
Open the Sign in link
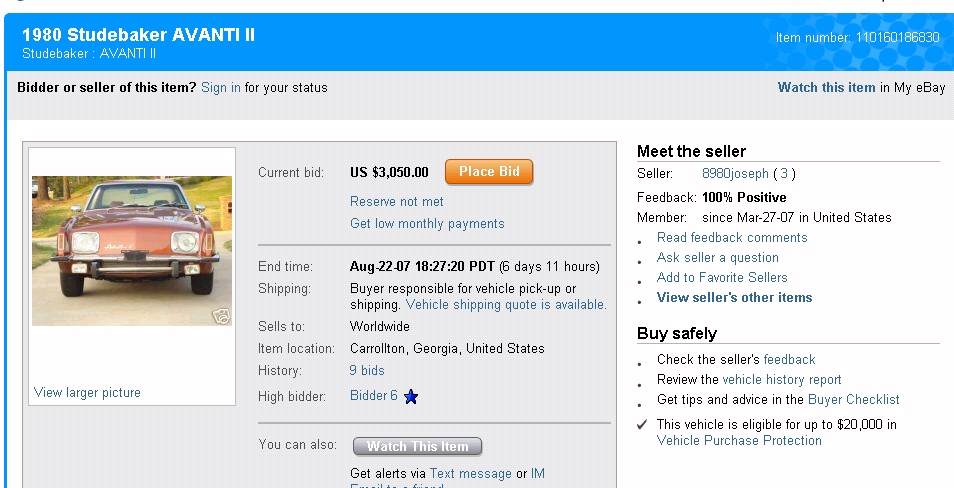coord(220,87)
